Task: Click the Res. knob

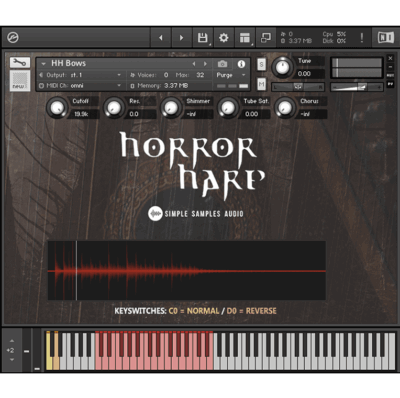Action: click(x=114, y=108)
